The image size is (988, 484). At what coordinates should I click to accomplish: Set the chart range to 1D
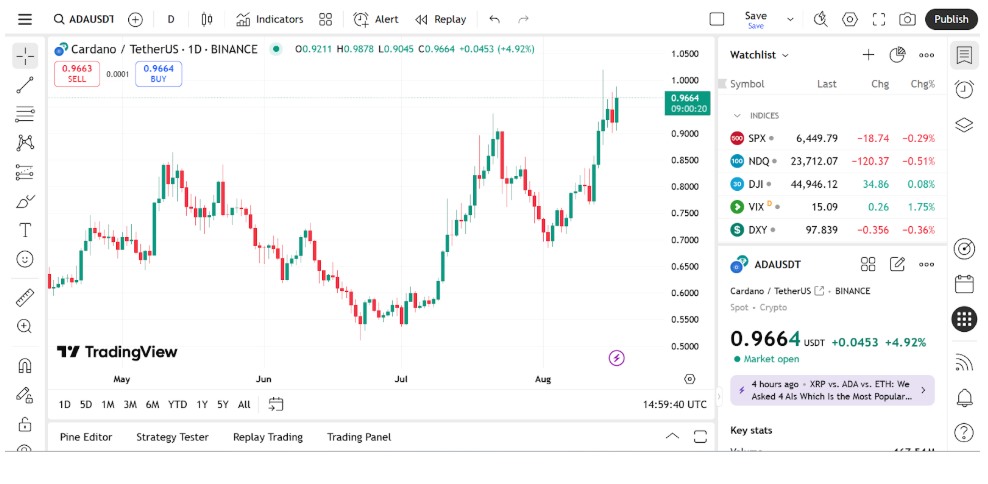(x=64, y=405)
